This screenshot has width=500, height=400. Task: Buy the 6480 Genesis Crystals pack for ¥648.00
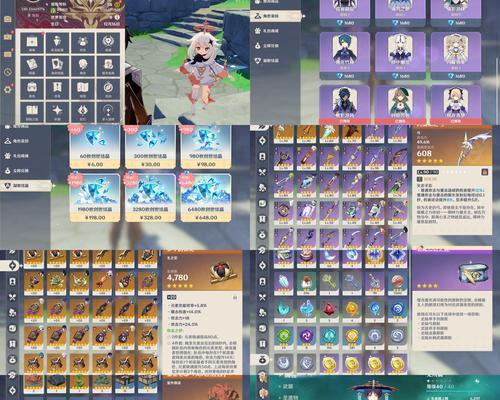206,197
